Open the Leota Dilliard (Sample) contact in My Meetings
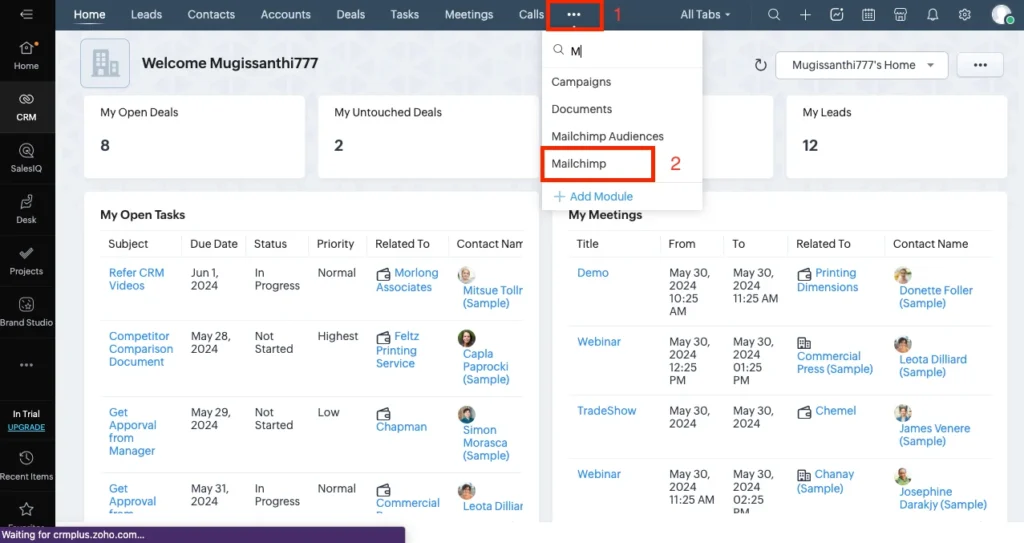 coord(933,366)
